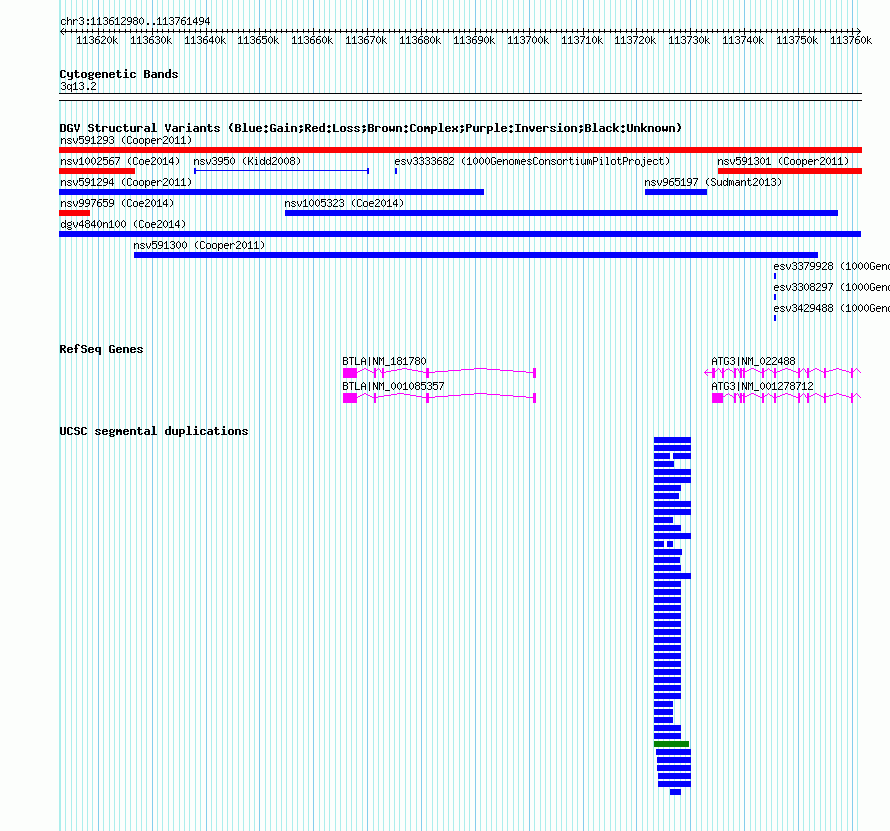The width and height of the screenshot is (890, 831).
Task: Open the BTLA|NM_001085357 gene label
Action: coord(393,386)
